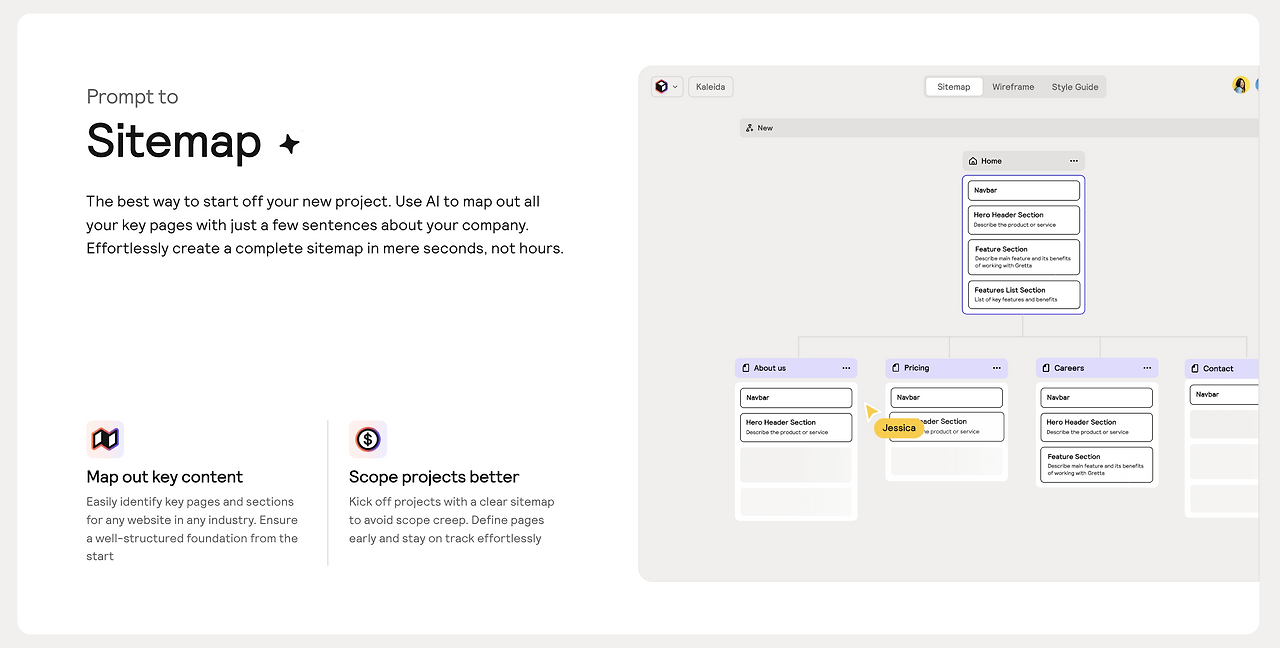Click the Home page house icon
Screen dimensions: 1280x648
click(973, 161)
